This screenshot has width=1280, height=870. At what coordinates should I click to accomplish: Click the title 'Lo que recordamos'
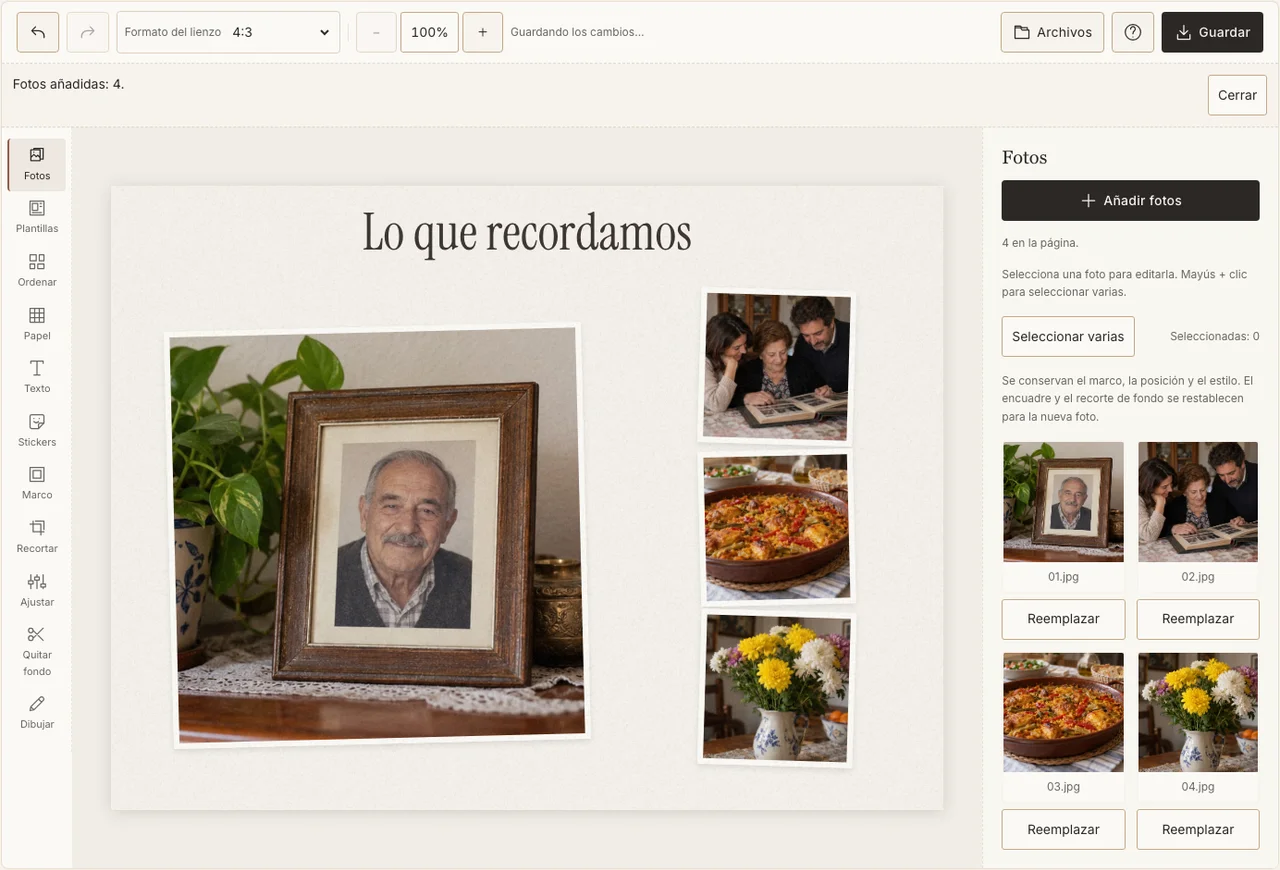(x=527, y=233)
